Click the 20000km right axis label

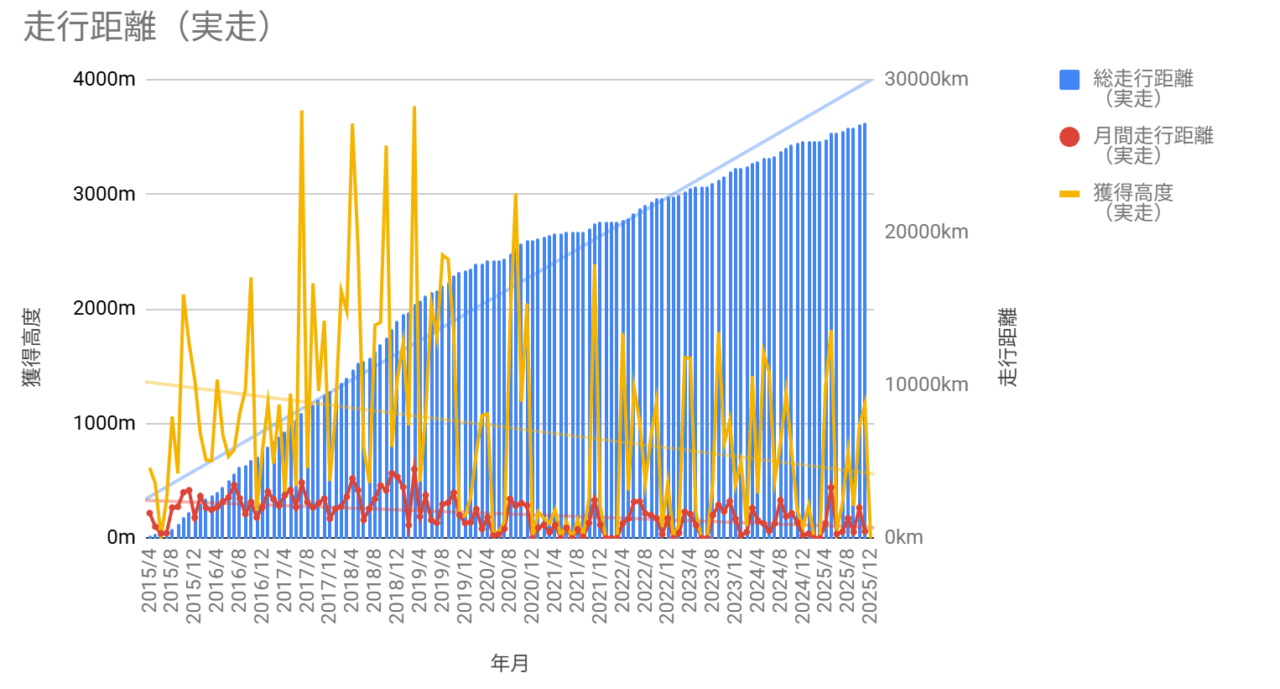(x=926, y=232)
